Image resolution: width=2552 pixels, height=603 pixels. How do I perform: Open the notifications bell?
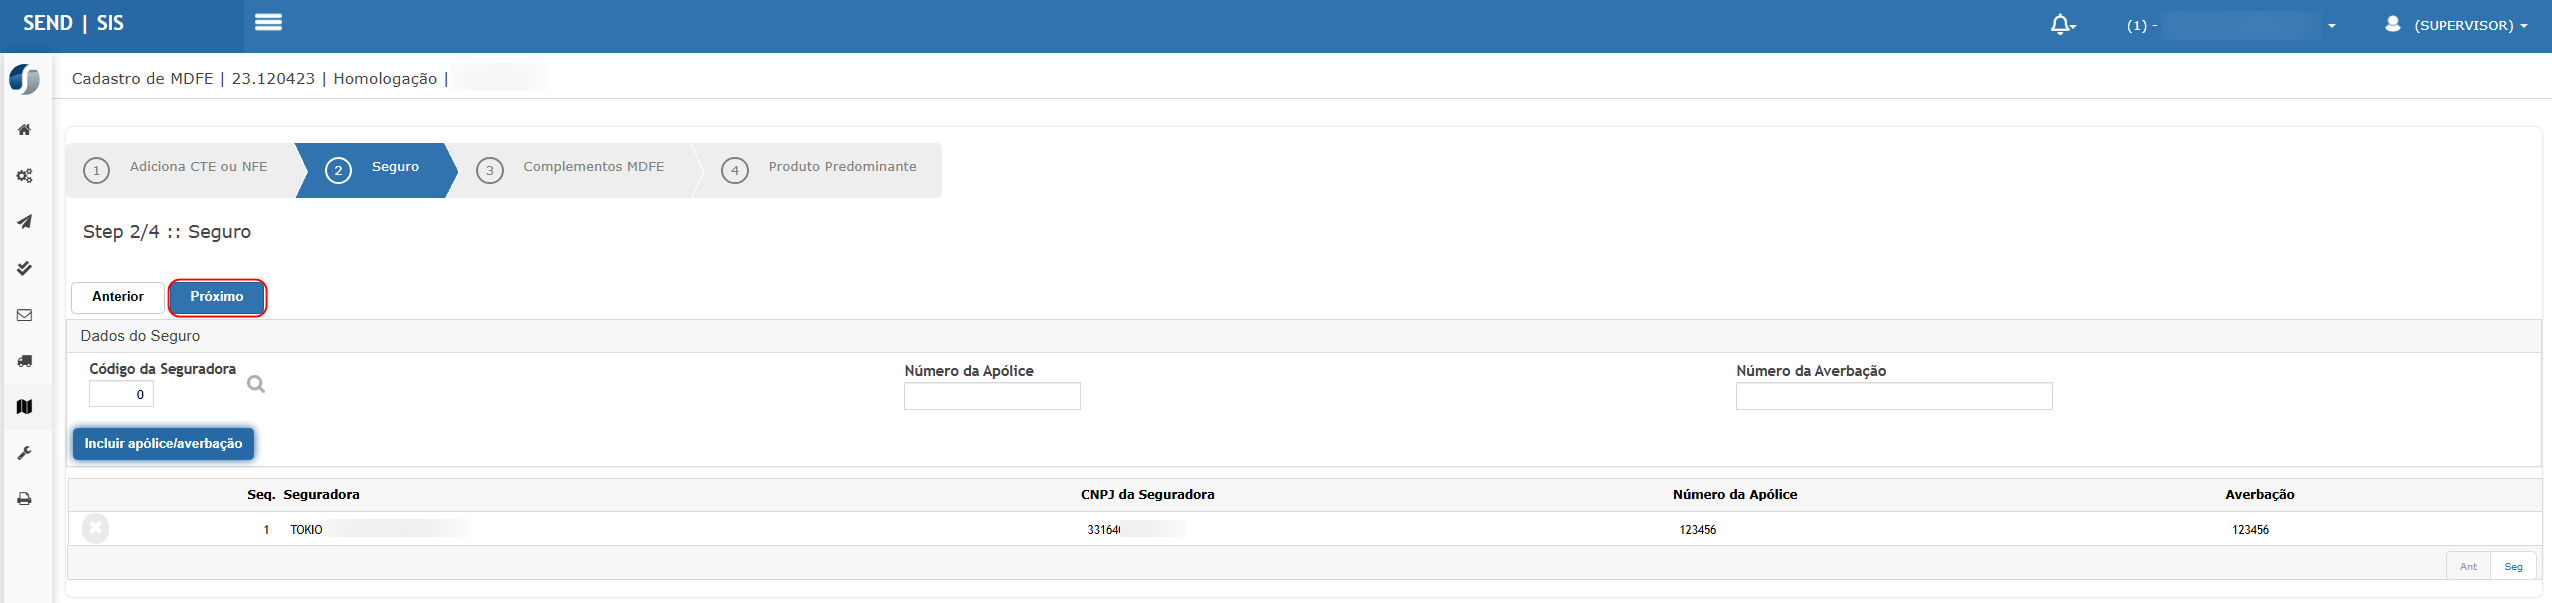click(x=2061, y=24)
